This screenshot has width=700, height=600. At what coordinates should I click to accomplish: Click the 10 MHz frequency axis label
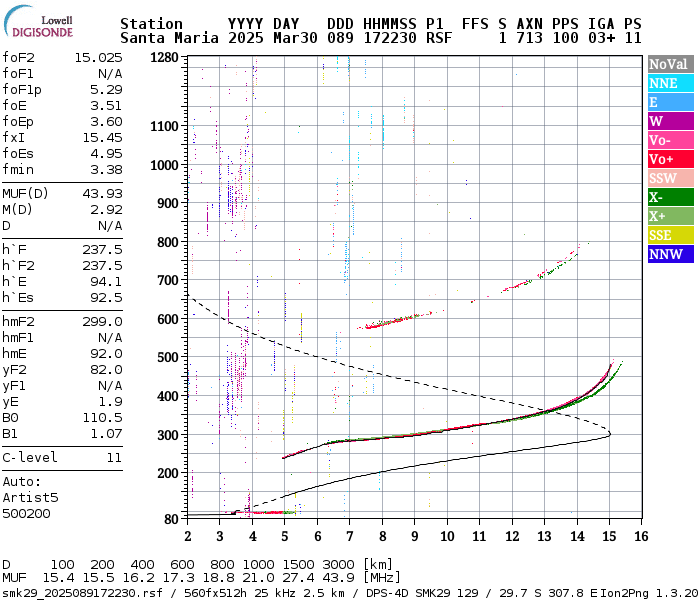point(447,536)
